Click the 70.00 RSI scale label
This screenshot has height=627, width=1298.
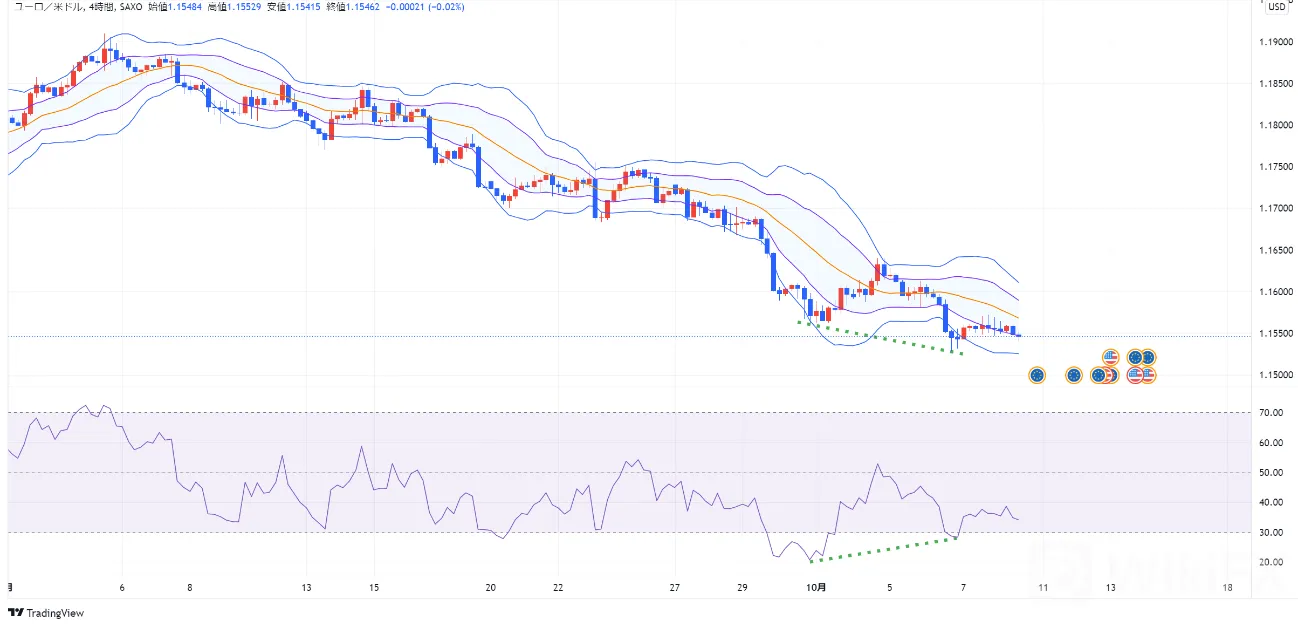(1272, 412)
